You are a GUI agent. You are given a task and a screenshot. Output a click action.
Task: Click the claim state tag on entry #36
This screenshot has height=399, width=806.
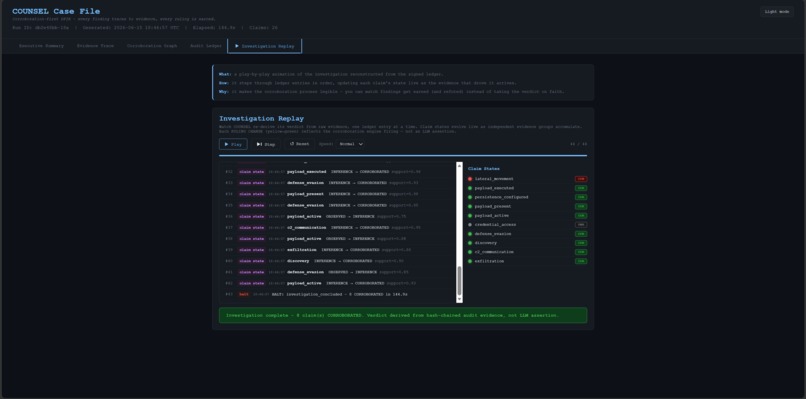coord(252,216)
